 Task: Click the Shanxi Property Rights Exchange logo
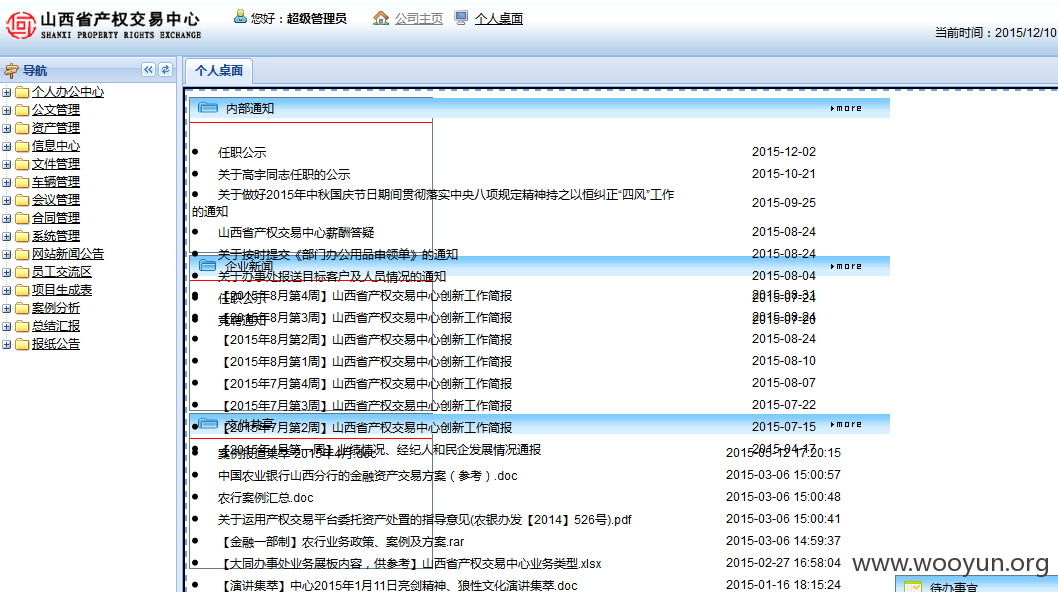click(105, 26)
